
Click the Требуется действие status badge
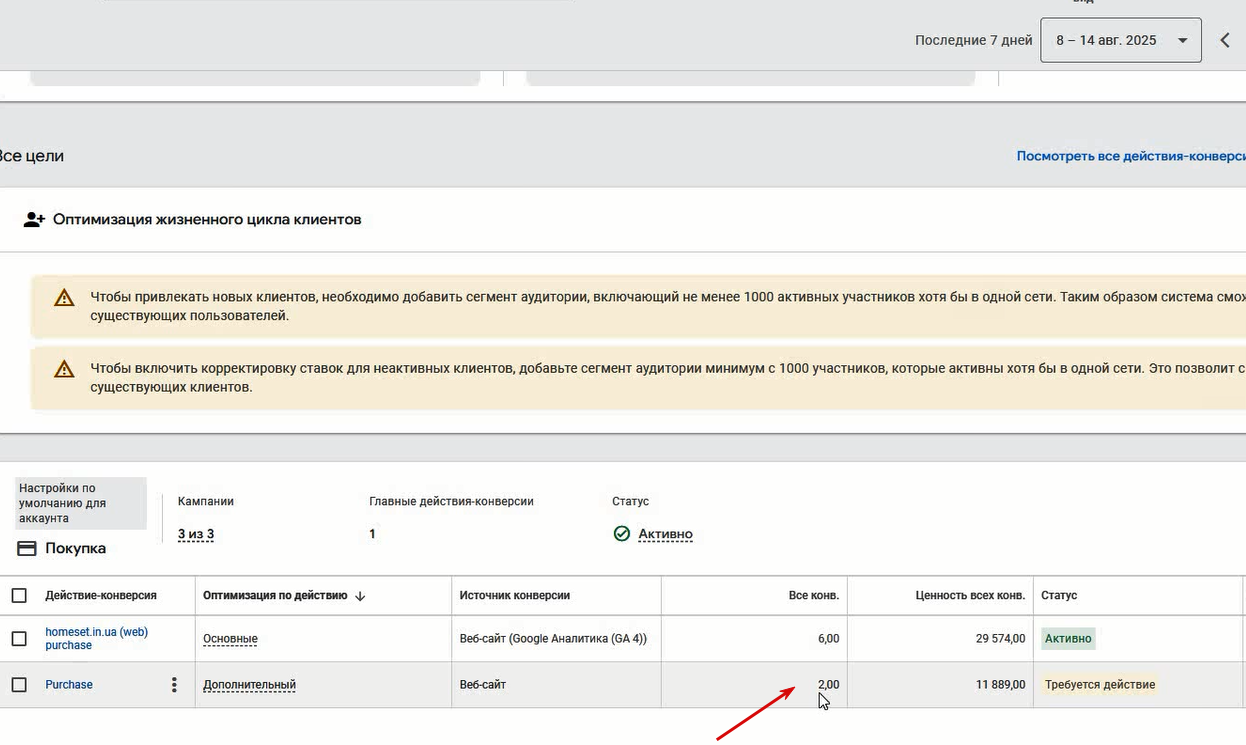tap(1100, 685)
